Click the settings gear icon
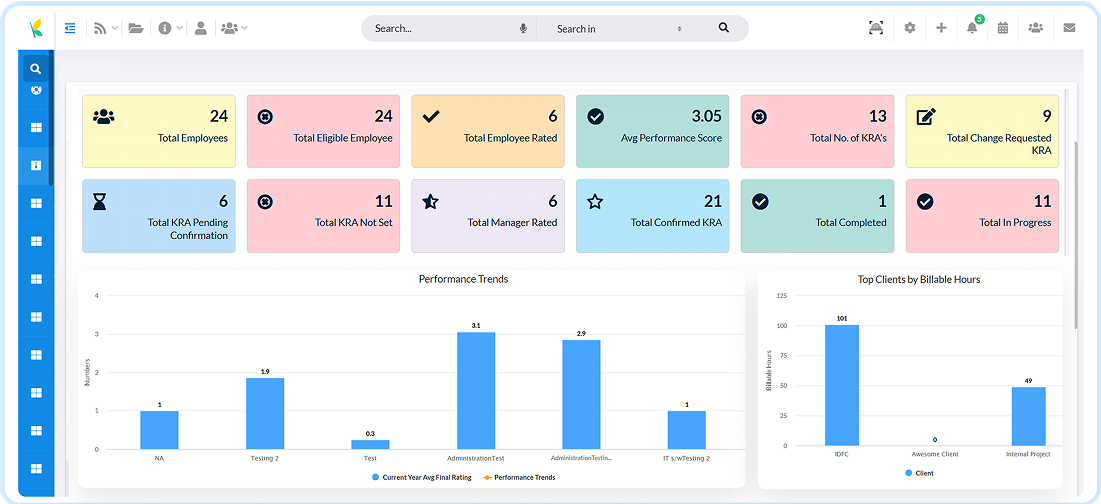The height and width of the screenshot is (504, 1101). [x=910, y=28]
